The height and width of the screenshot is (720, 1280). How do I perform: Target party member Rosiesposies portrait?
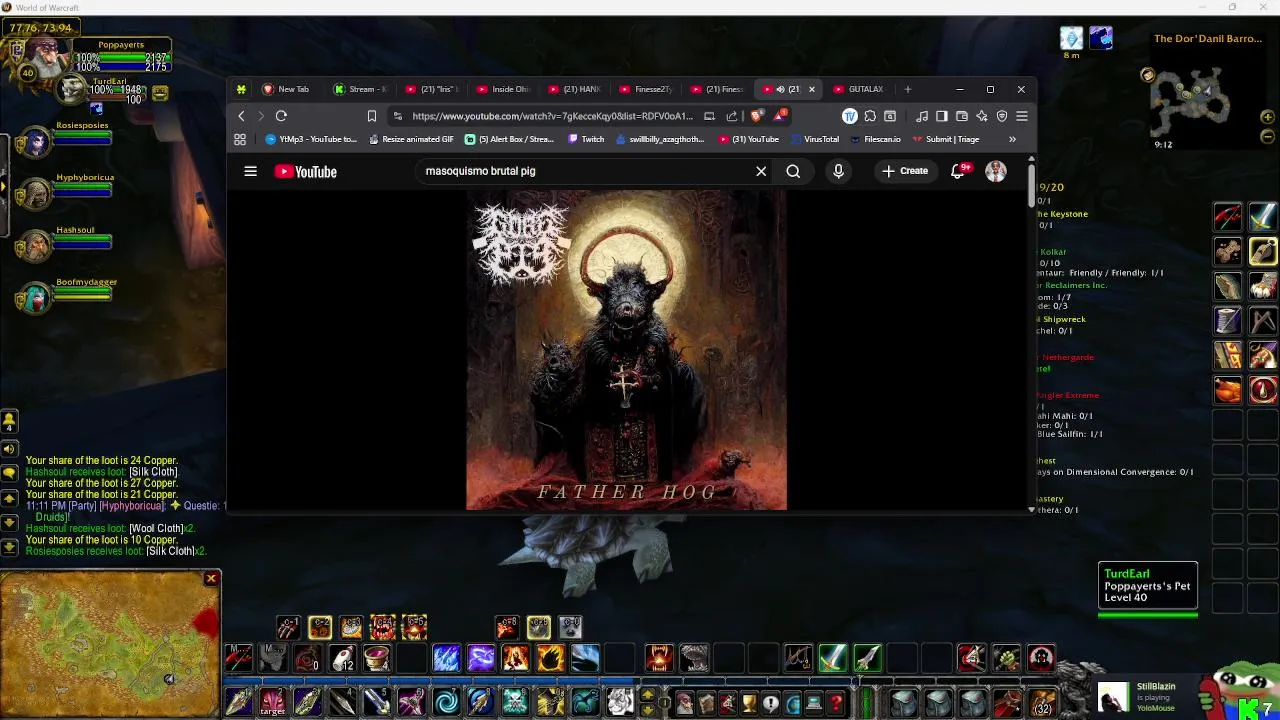35,142
